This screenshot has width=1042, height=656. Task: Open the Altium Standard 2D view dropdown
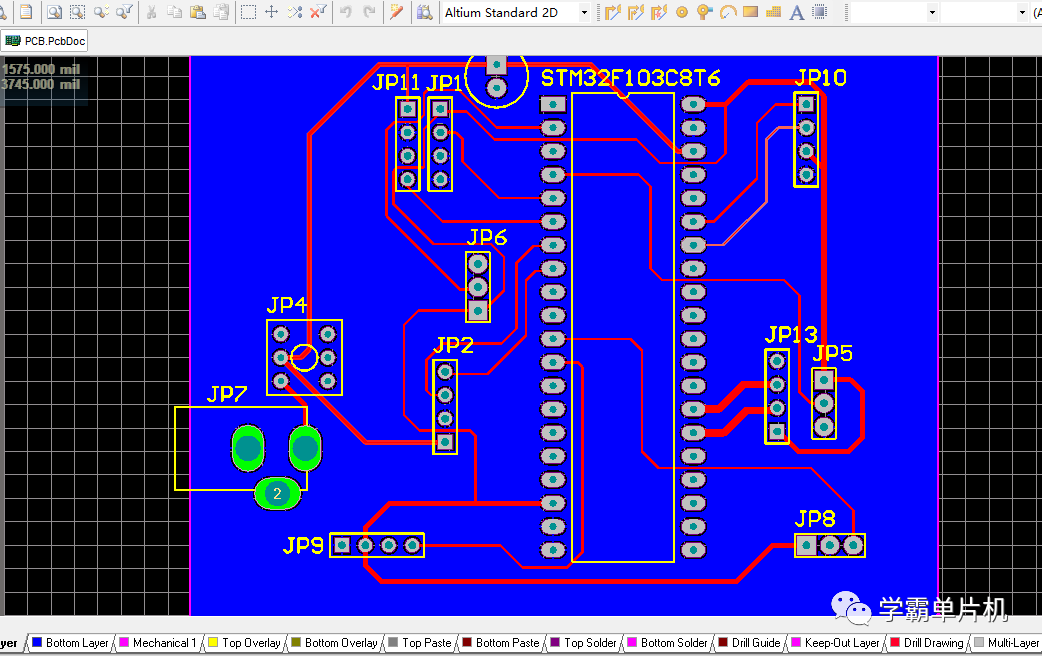(585, 12)
